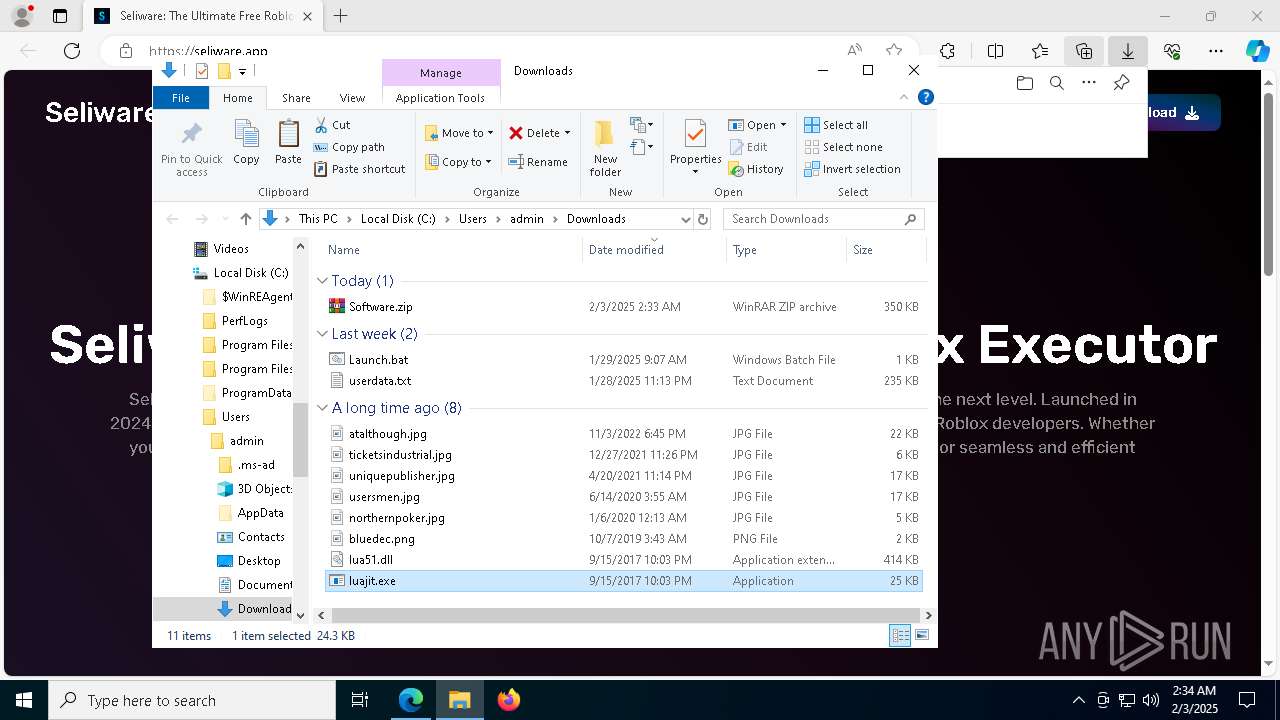Open Desktop in navigation pane

click(x=258, y=561)
